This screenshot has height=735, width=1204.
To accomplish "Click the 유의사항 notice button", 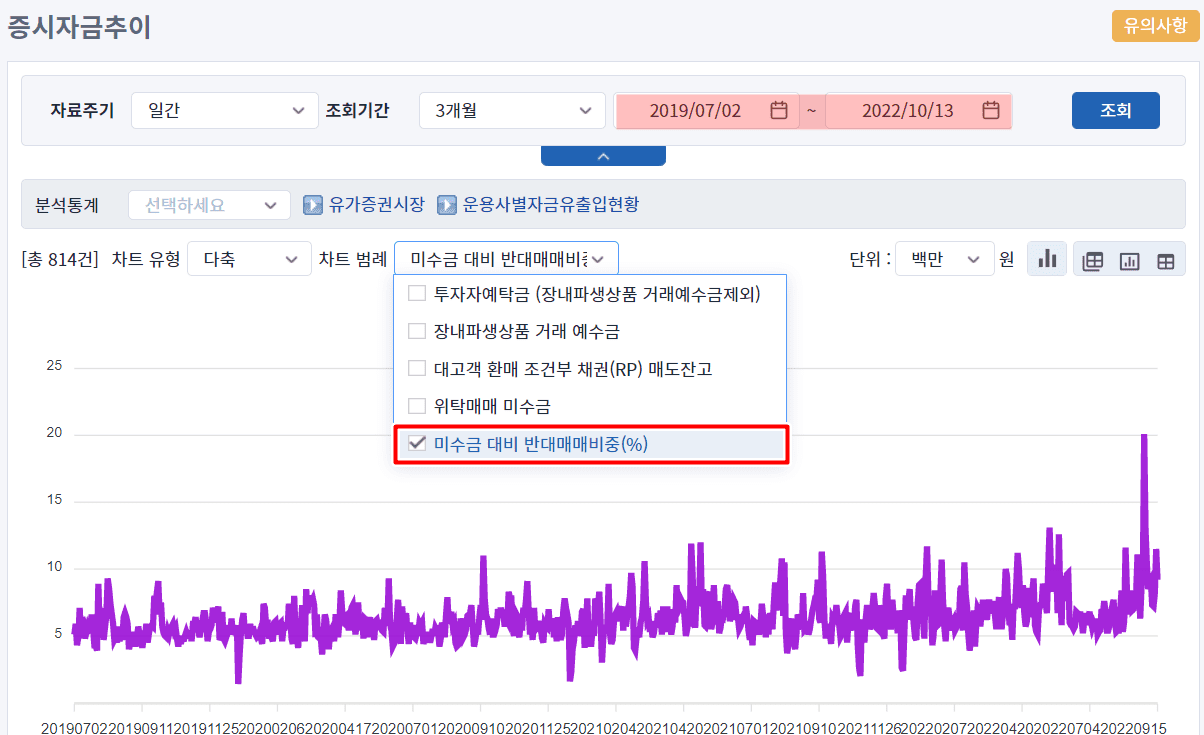I will click(1155, 26).
